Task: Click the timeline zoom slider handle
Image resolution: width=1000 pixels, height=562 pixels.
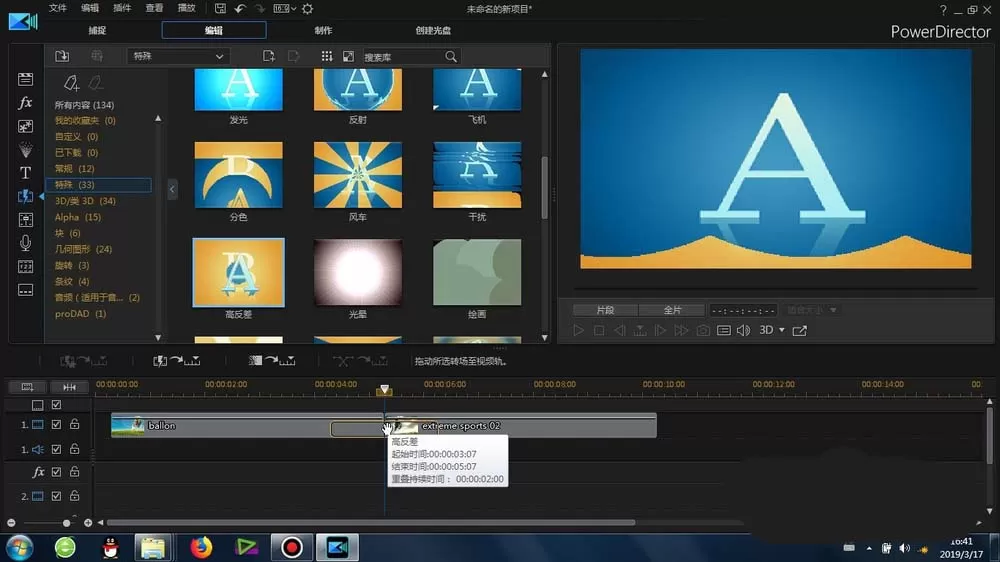Action: click(x=66, y=523)
